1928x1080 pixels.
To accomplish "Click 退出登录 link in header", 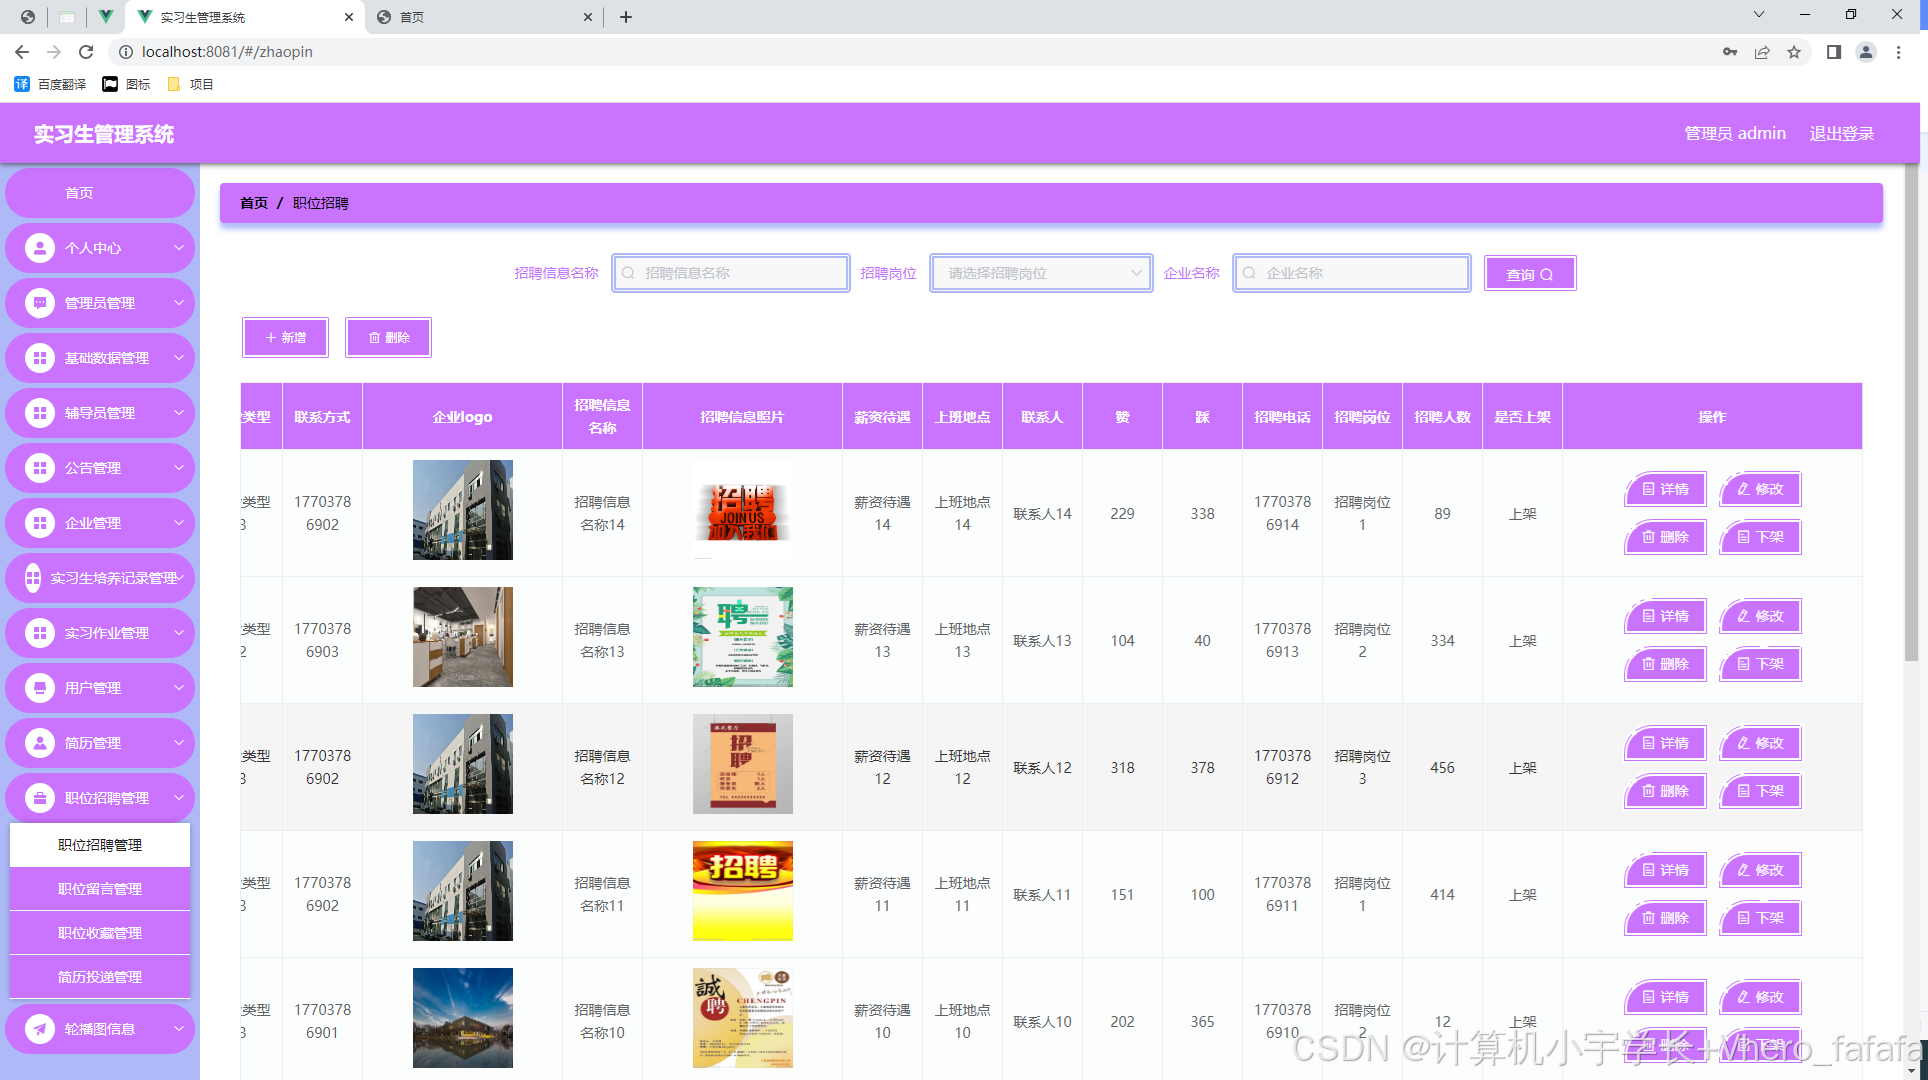I will [1841, 134].
